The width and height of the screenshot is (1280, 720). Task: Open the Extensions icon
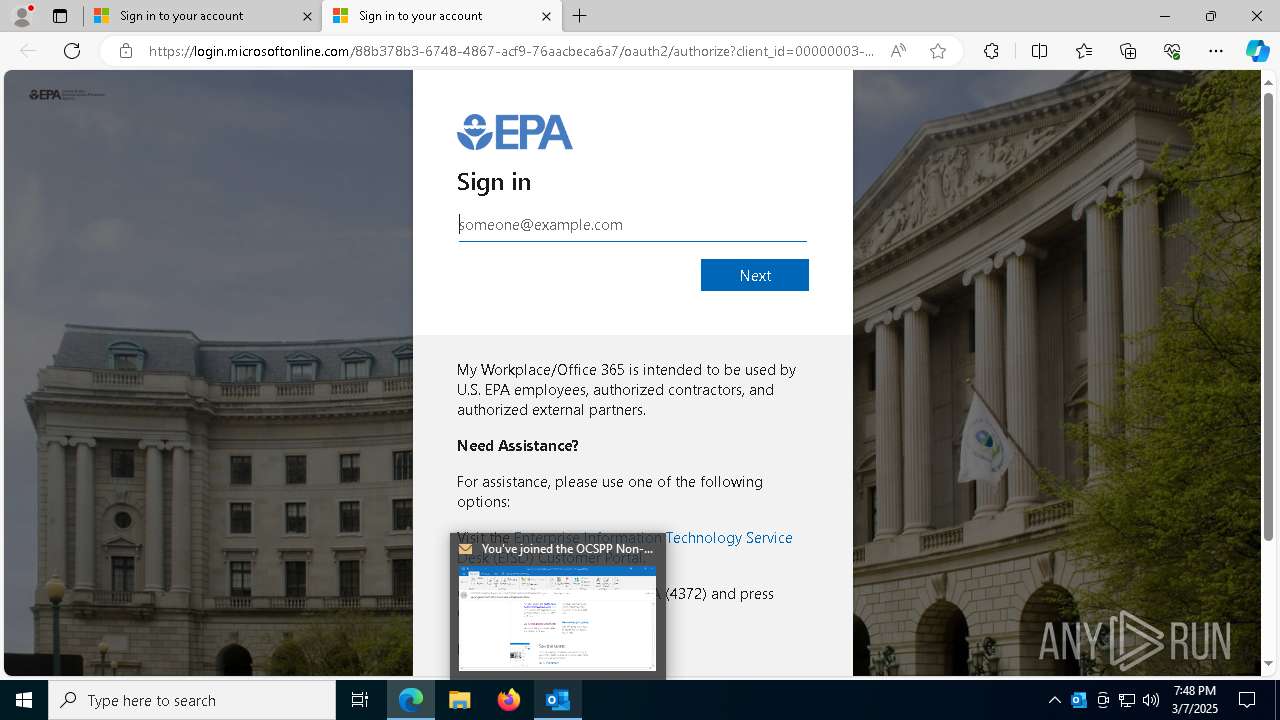(x=991, y=51)
